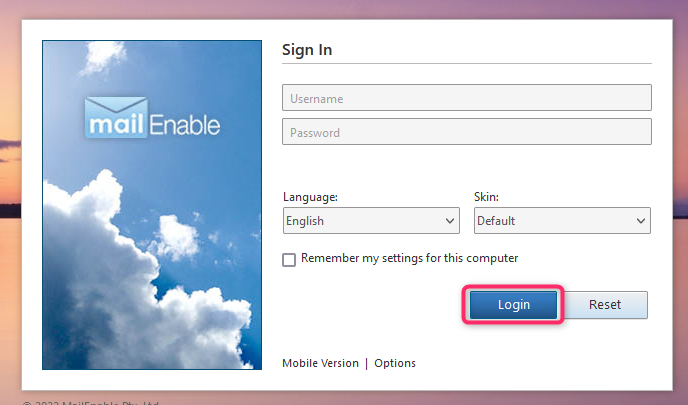Open the Options link
This screenshot has height=405, width=688.
coord(395,363)
